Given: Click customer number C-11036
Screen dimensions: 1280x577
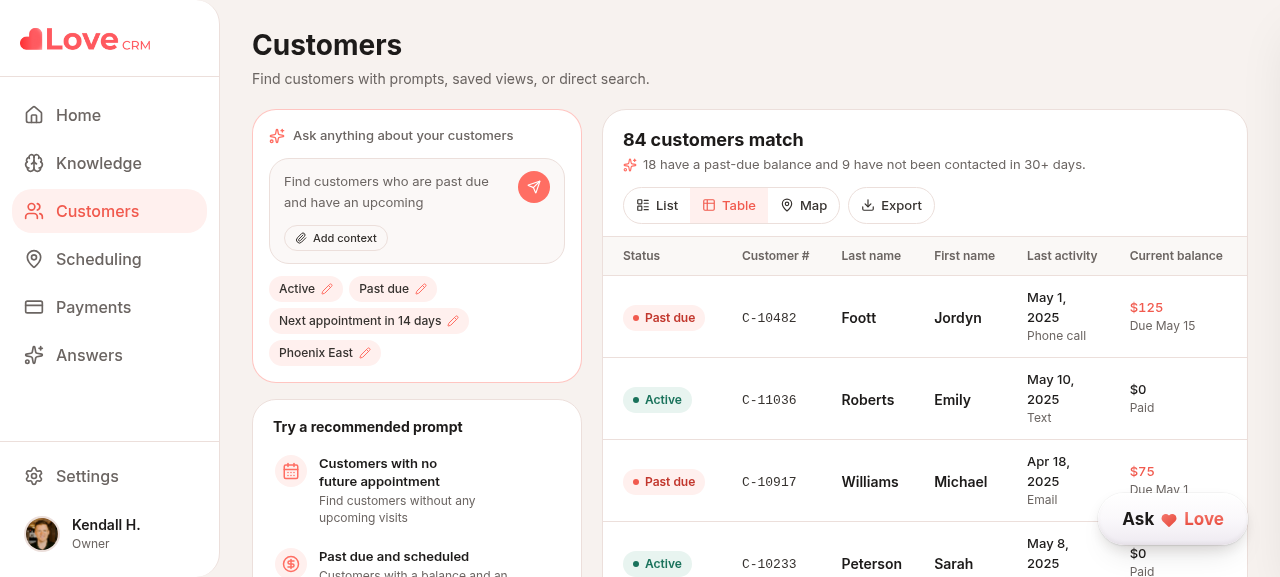Looking at the screenshot, I should (769, 400).
